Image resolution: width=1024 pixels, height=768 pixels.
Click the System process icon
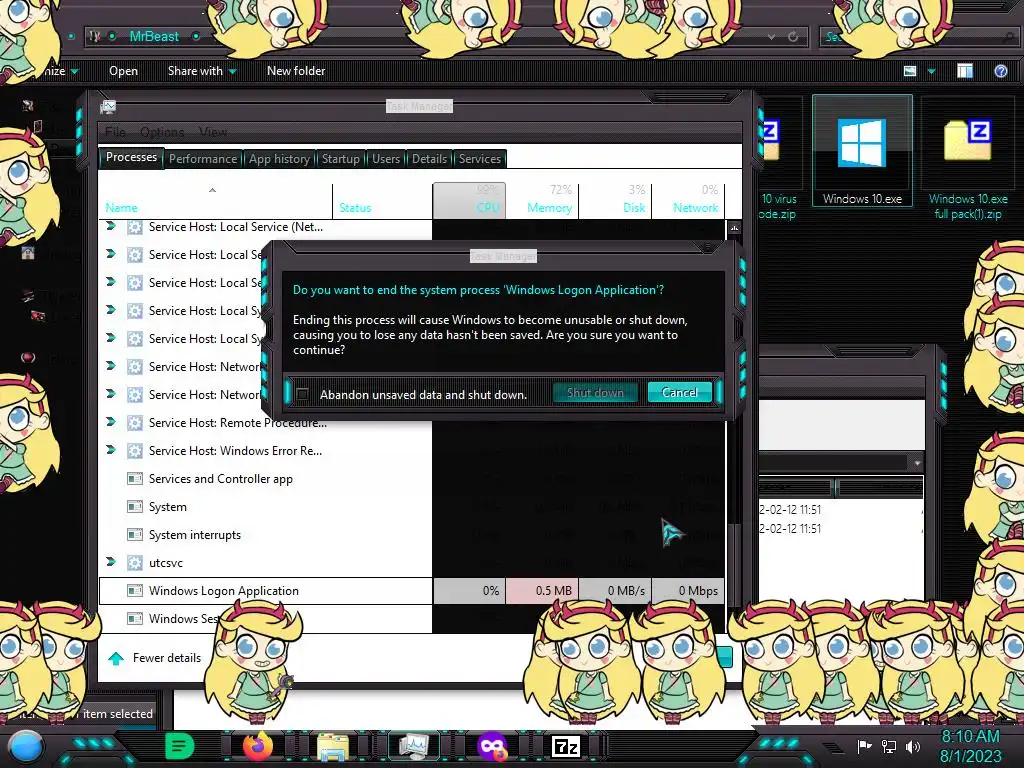pos(135,507)
